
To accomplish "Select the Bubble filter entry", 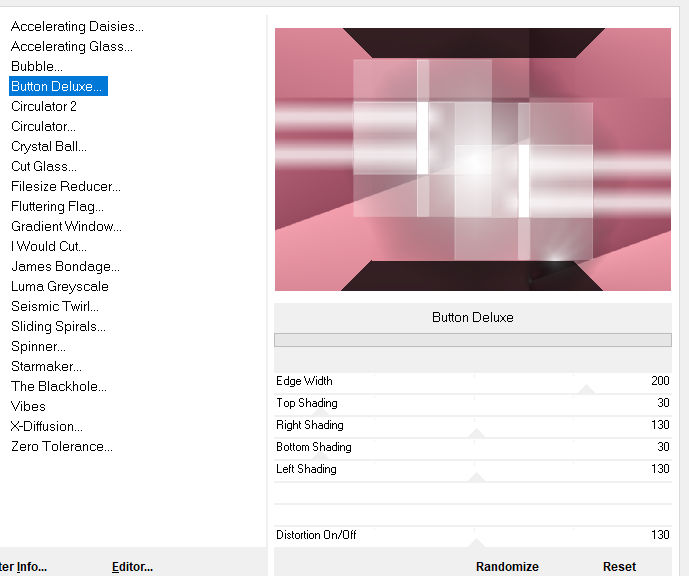I will (37, 66).
